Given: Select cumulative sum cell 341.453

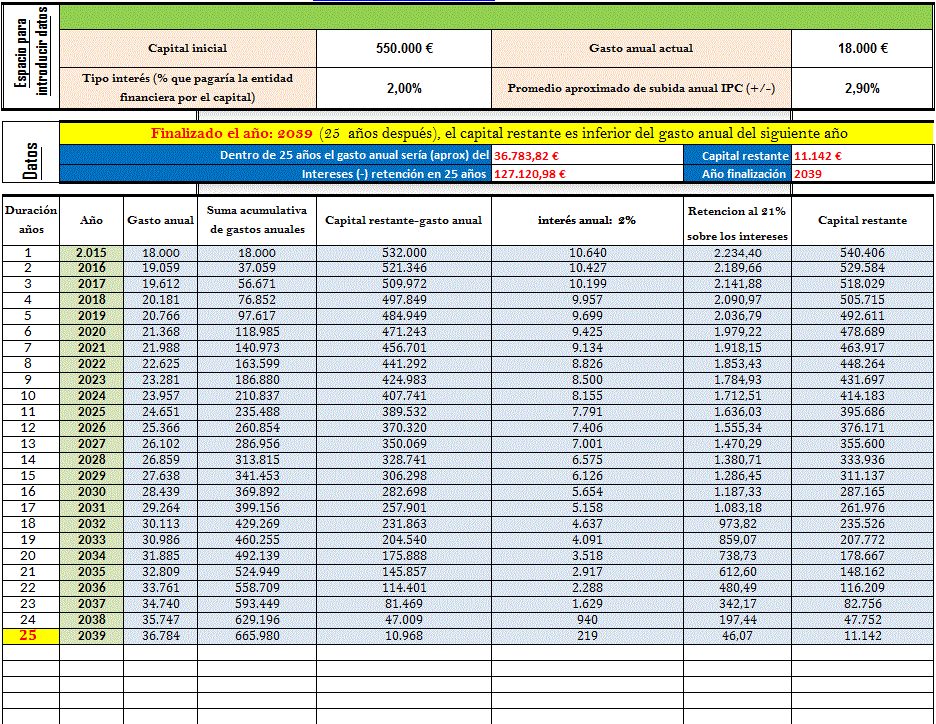Looking at the screenshot, I should [x=257, y=476].
